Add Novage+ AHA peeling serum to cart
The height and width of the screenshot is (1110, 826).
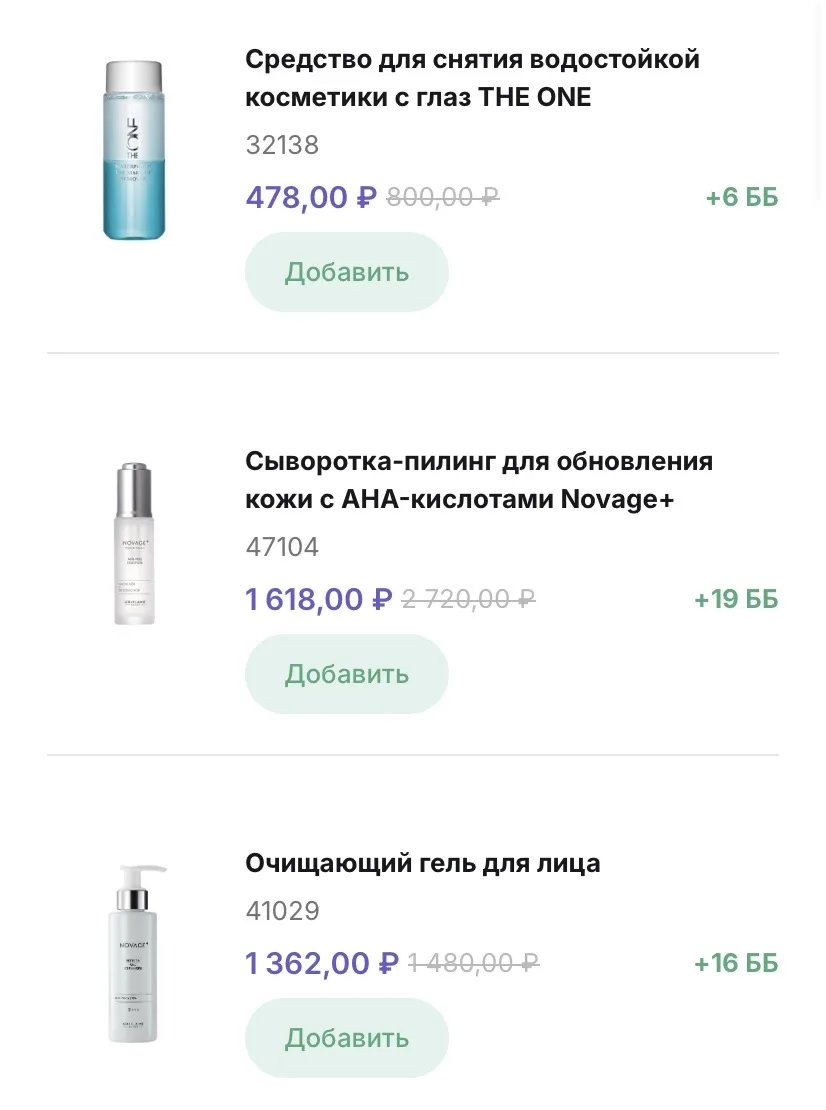tap(346, 674)
